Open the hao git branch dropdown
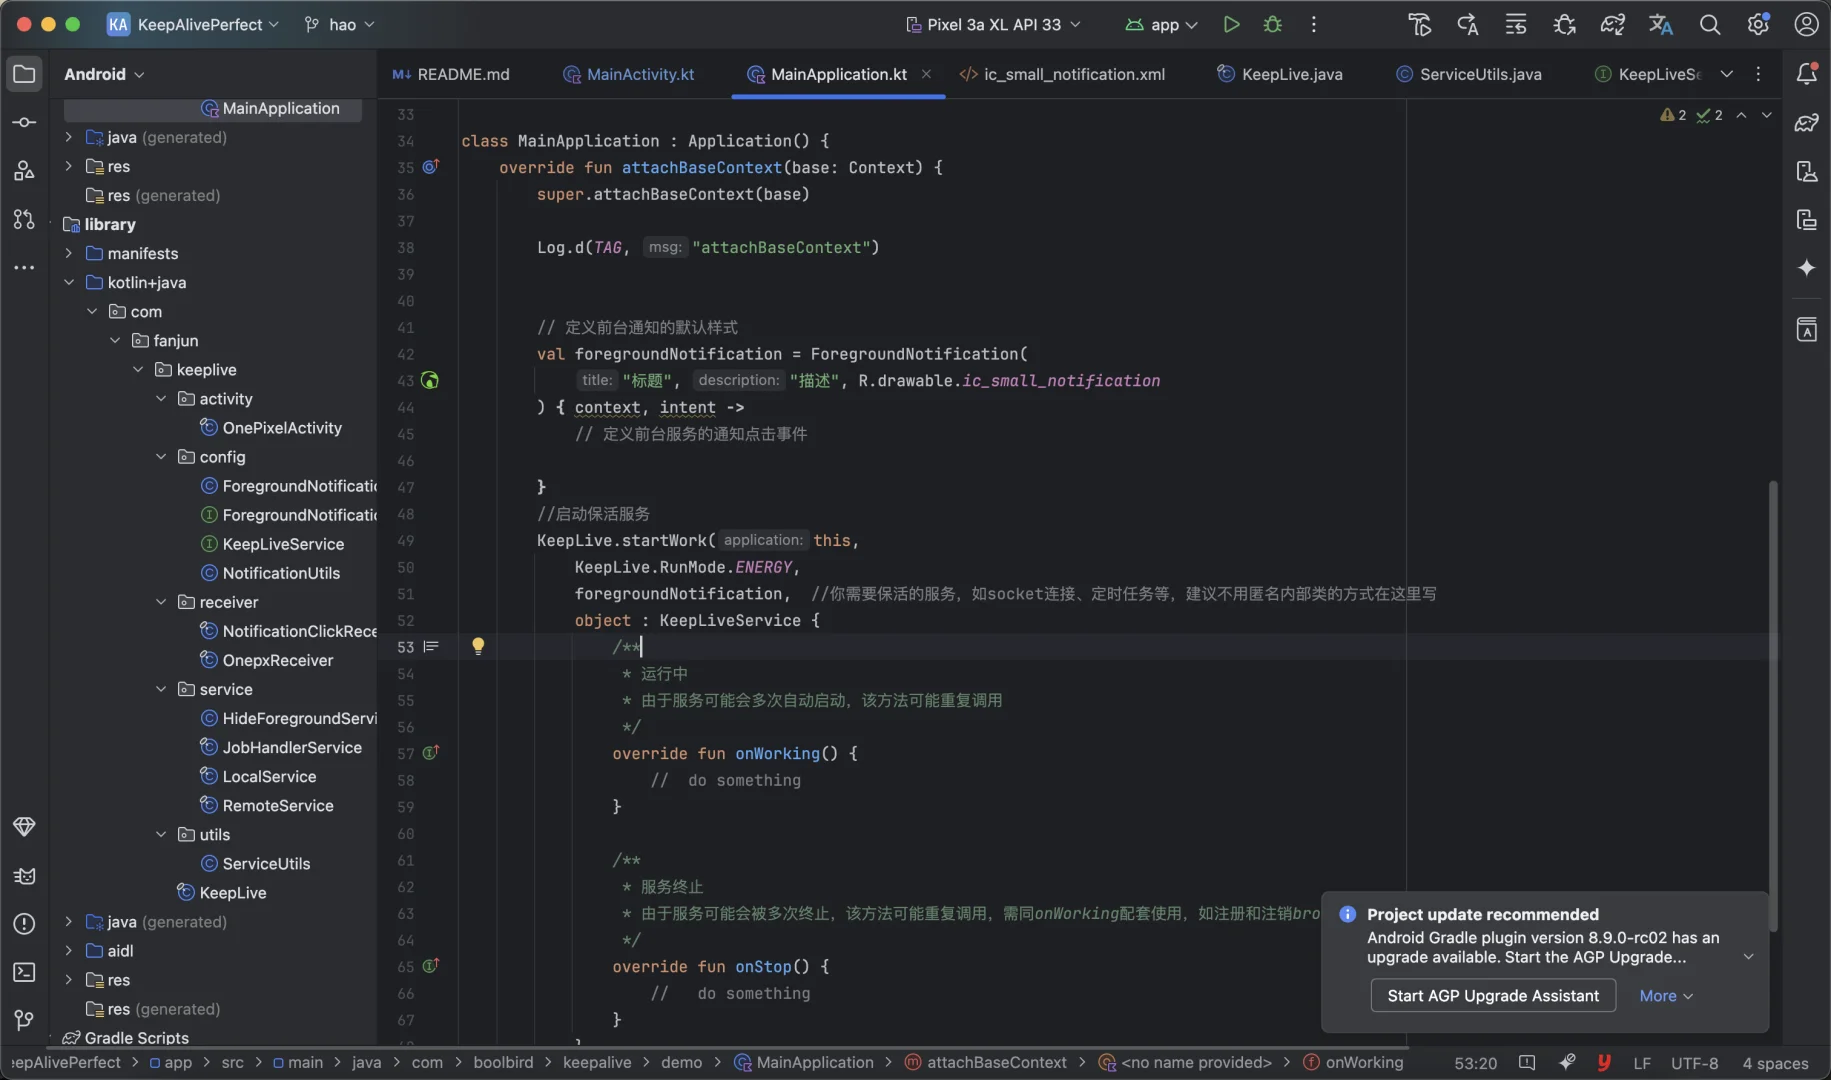Viewport: 1831px width, 1080px height. pos(339,24)
